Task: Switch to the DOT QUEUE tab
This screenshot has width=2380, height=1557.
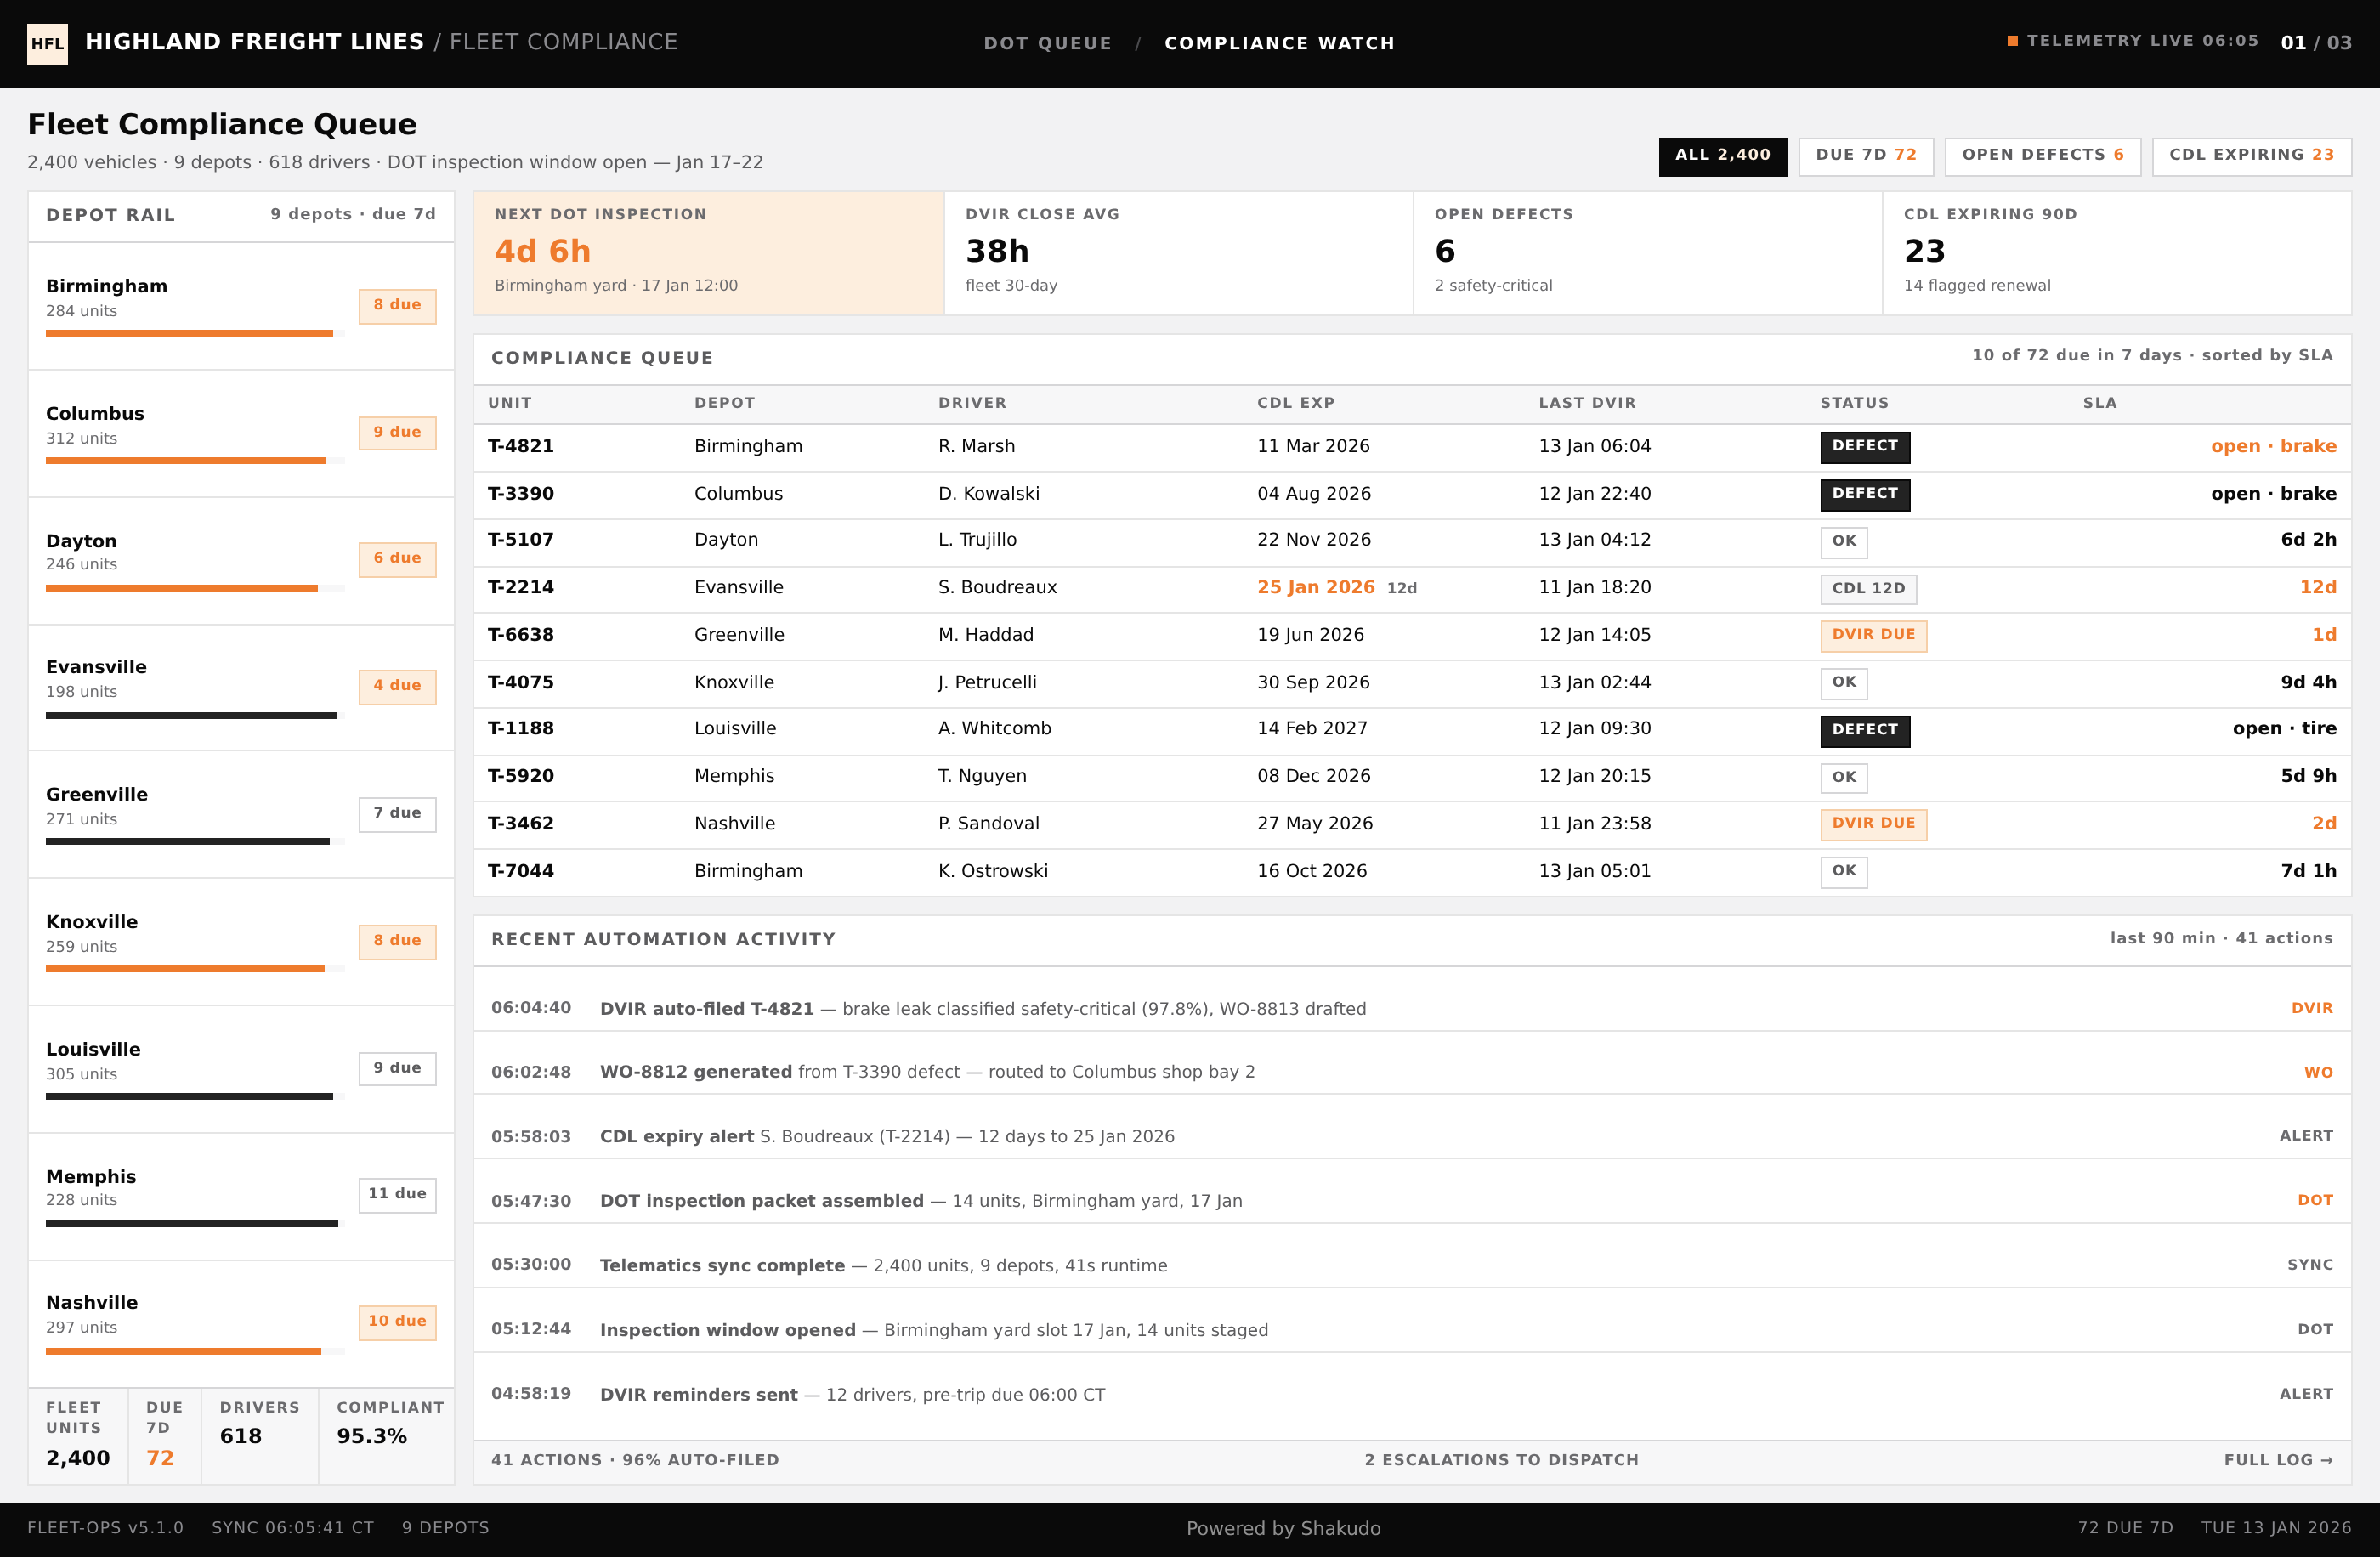Action: [1047, 43]
